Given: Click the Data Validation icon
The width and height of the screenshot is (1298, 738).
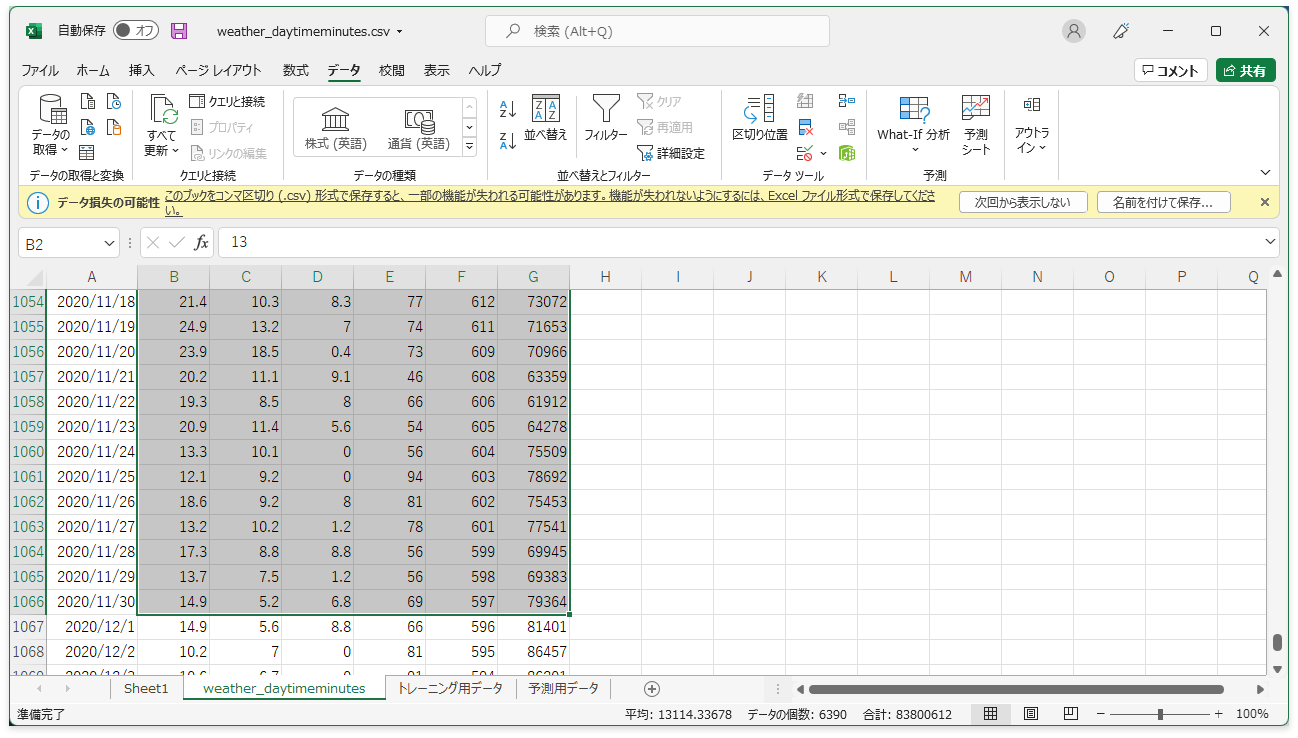Looking at the screenshot, I should click(x=805, y=153).
